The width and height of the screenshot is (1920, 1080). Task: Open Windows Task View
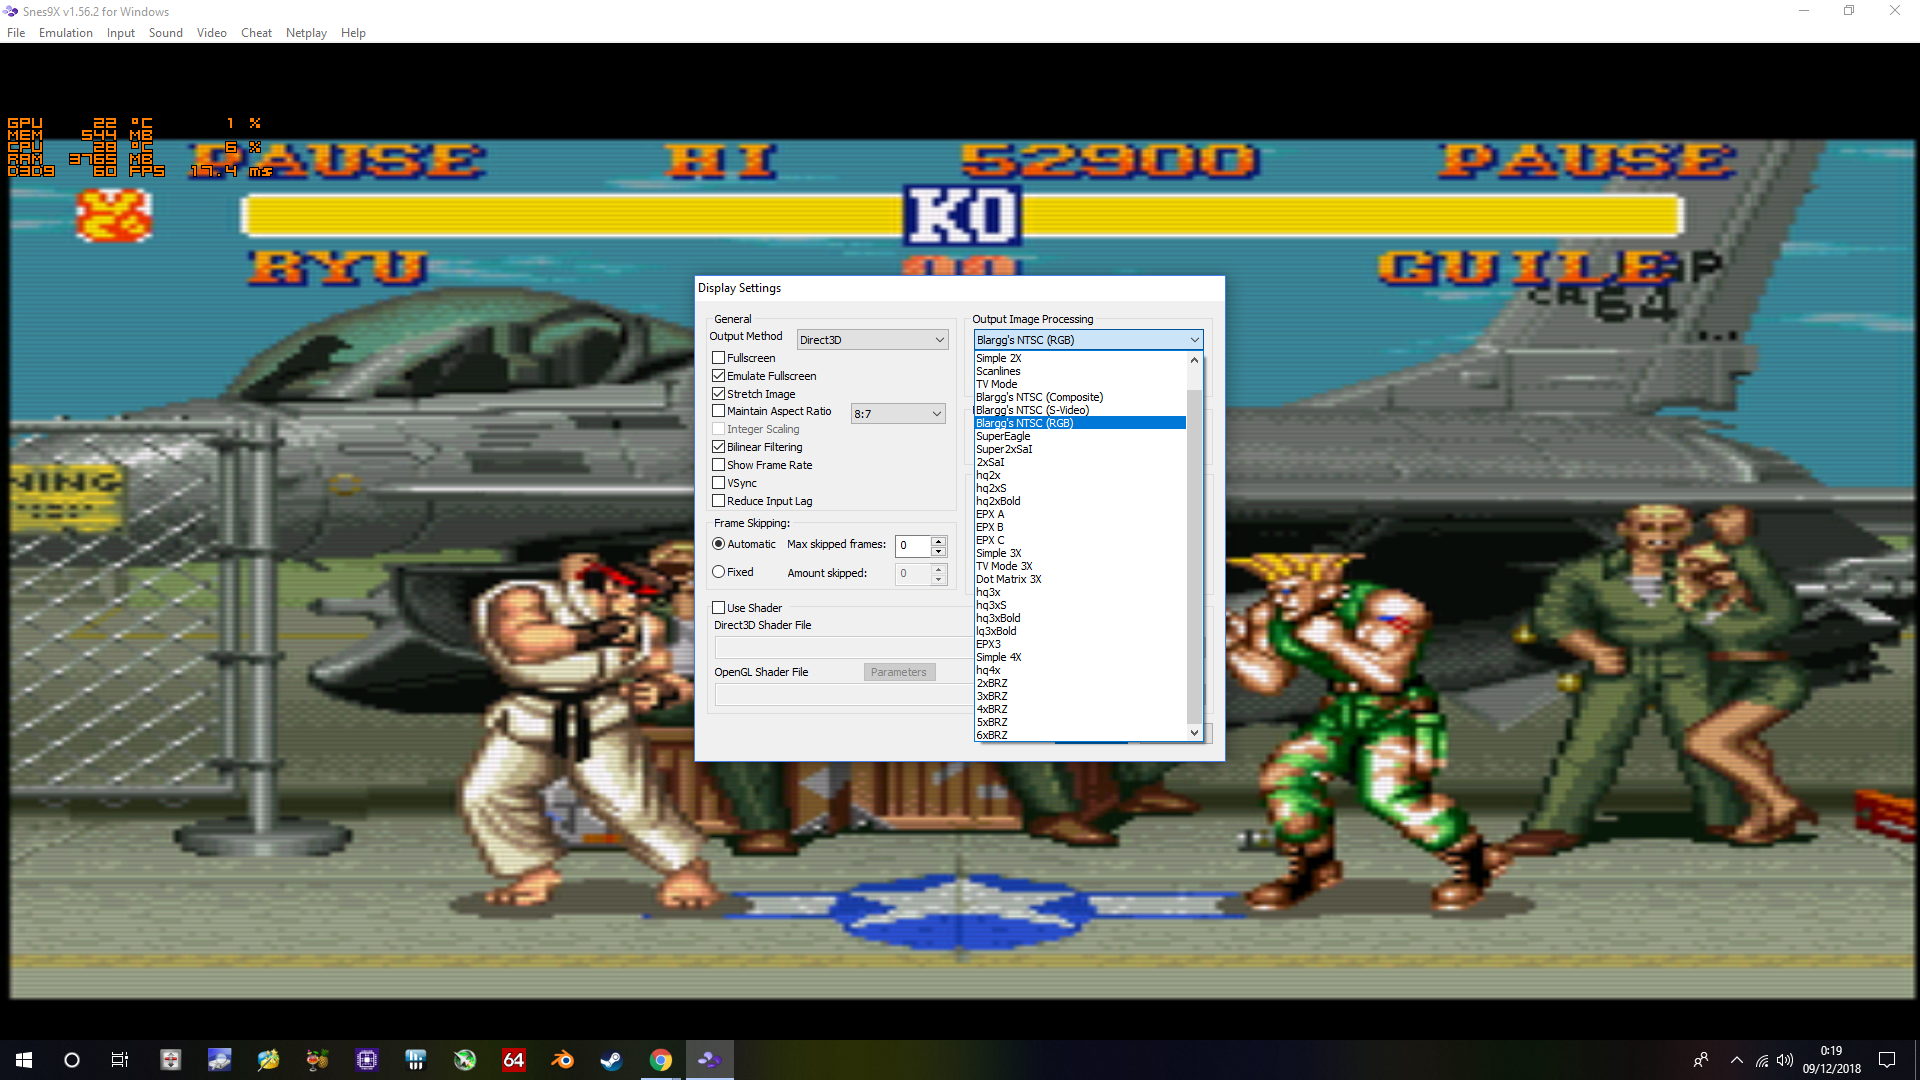tap(120, 1060)
